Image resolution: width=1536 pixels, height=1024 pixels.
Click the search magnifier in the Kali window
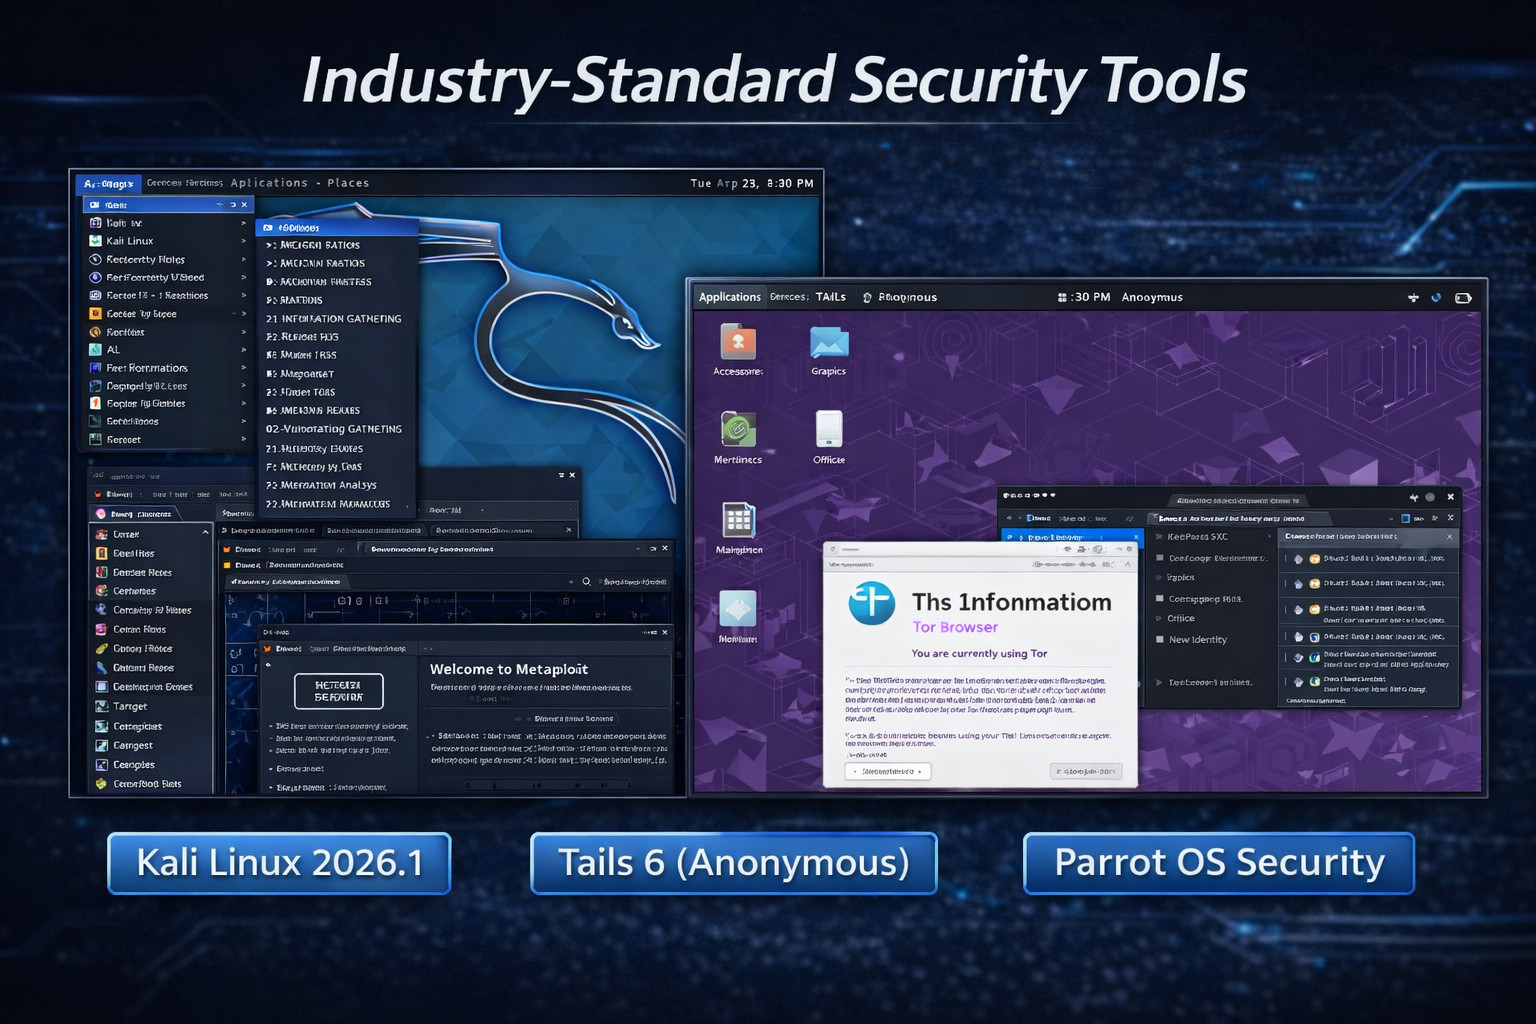tap(587, 581)
